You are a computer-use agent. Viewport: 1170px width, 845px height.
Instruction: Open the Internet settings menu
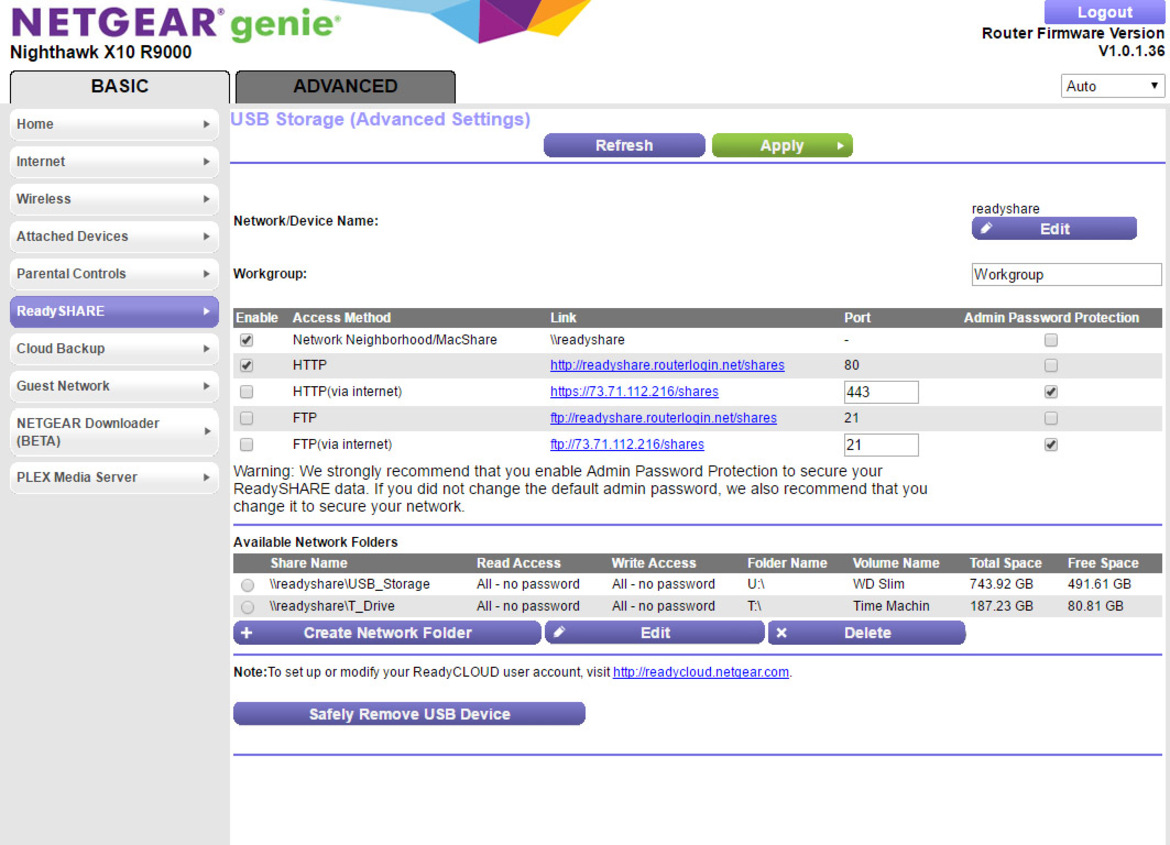114,161
